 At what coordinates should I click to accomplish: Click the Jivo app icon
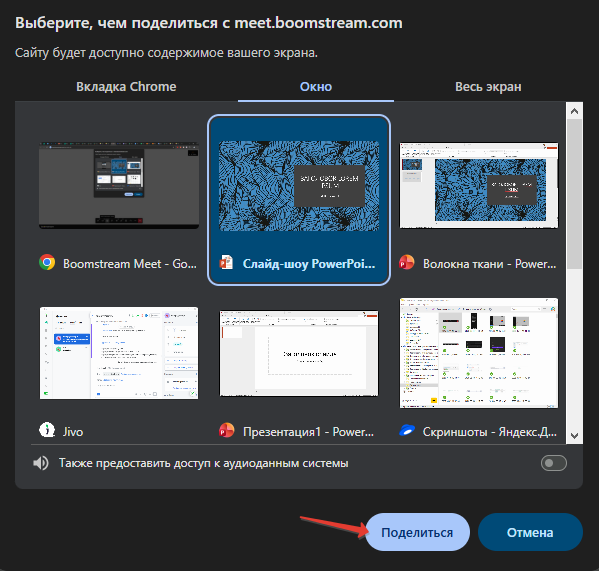47,430
